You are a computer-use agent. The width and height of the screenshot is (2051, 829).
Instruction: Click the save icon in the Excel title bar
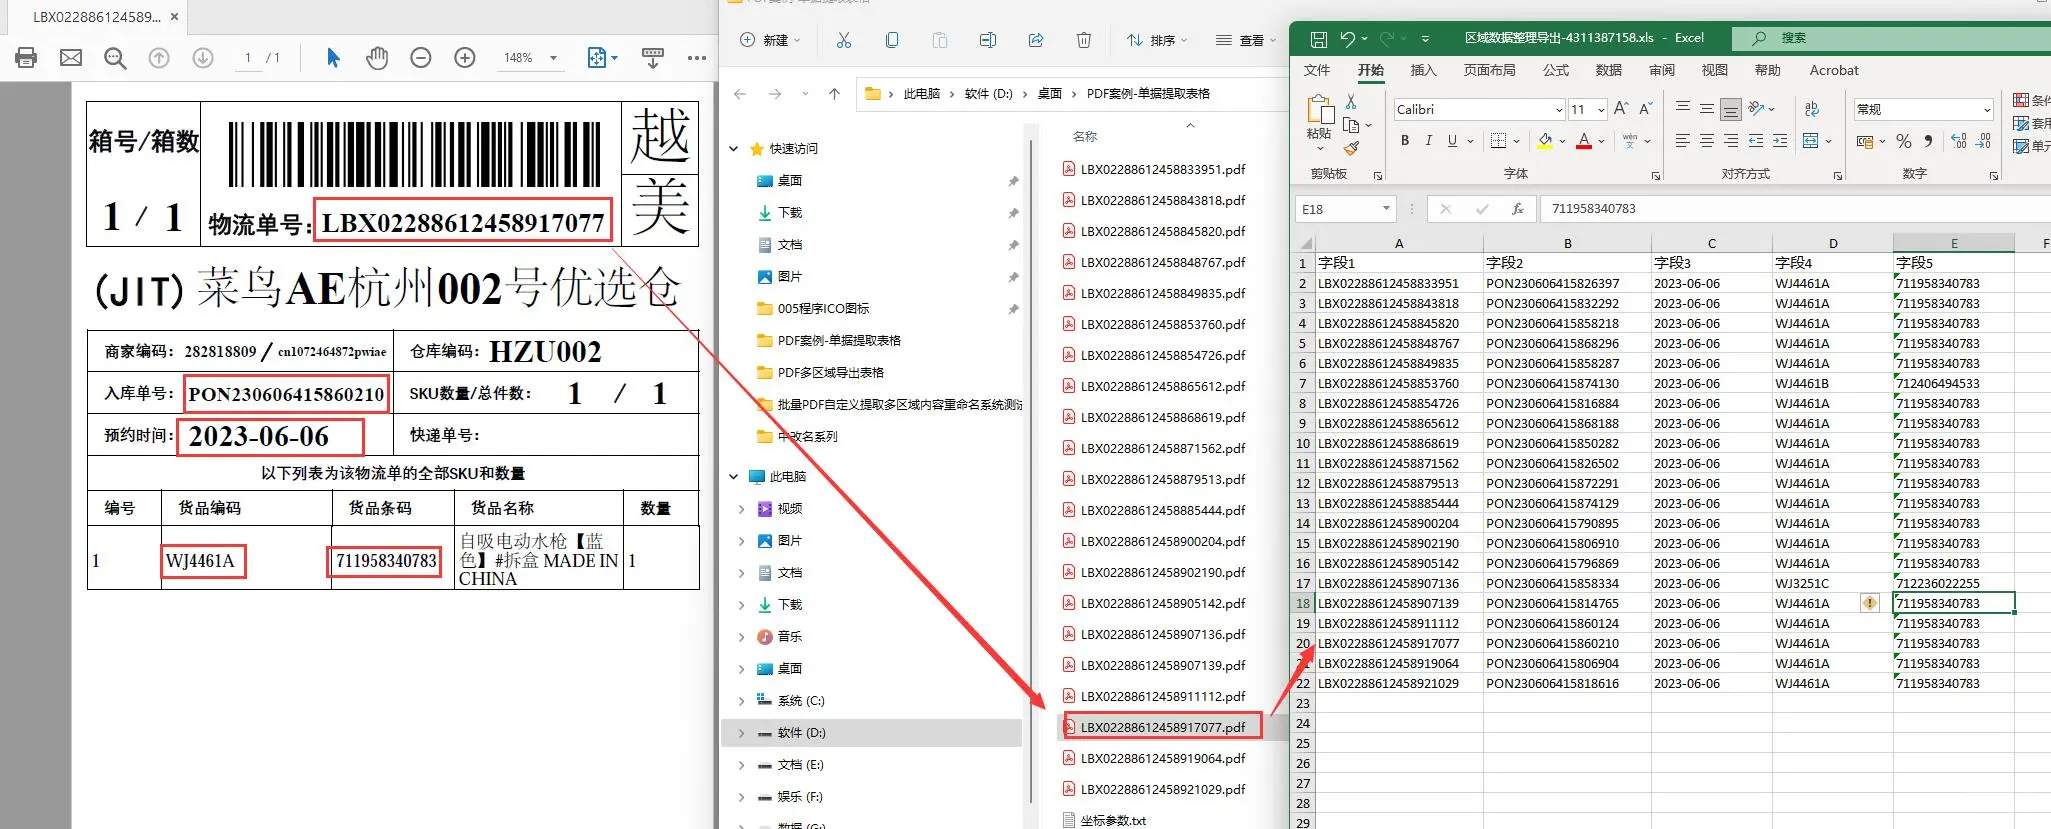tap(1319, 39)
